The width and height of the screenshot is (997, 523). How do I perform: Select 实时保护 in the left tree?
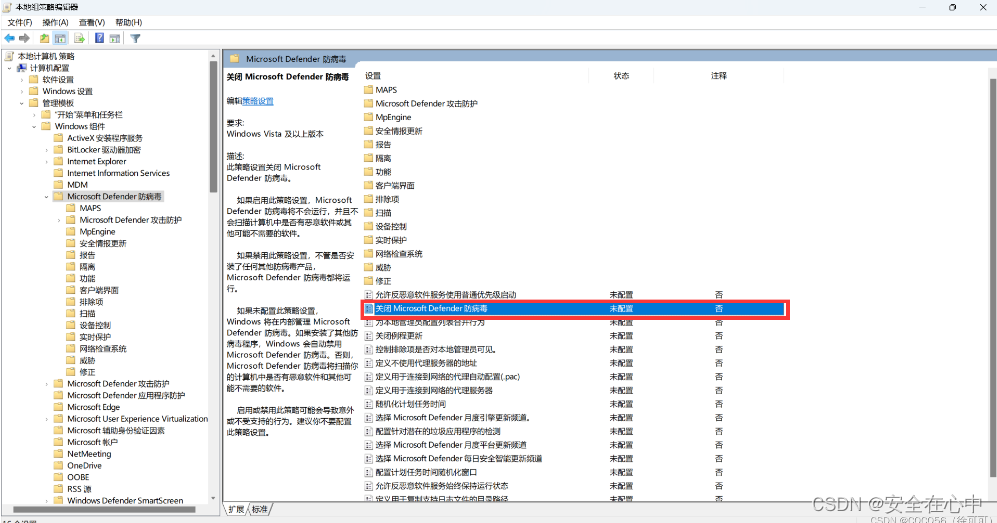coord(95,337)
